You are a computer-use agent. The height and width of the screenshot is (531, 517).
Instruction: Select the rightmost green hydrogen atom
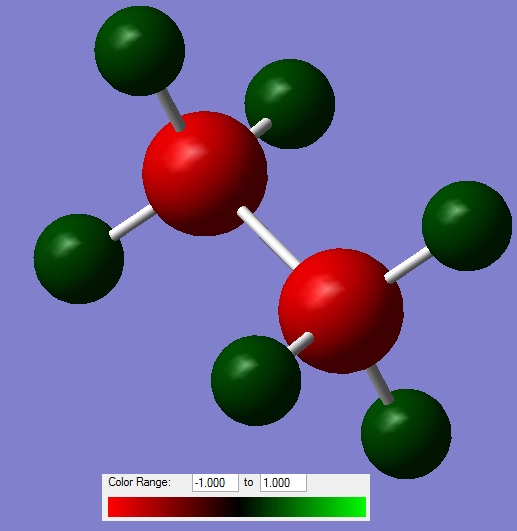pyautogui.click(x=467, y=226)
